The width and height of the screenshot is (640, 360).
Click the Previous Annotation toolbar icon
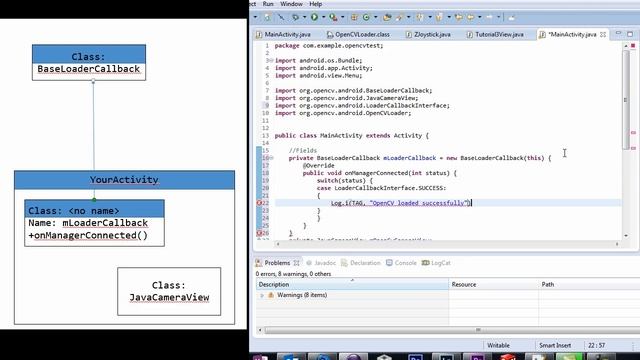(x=439, y=17)
